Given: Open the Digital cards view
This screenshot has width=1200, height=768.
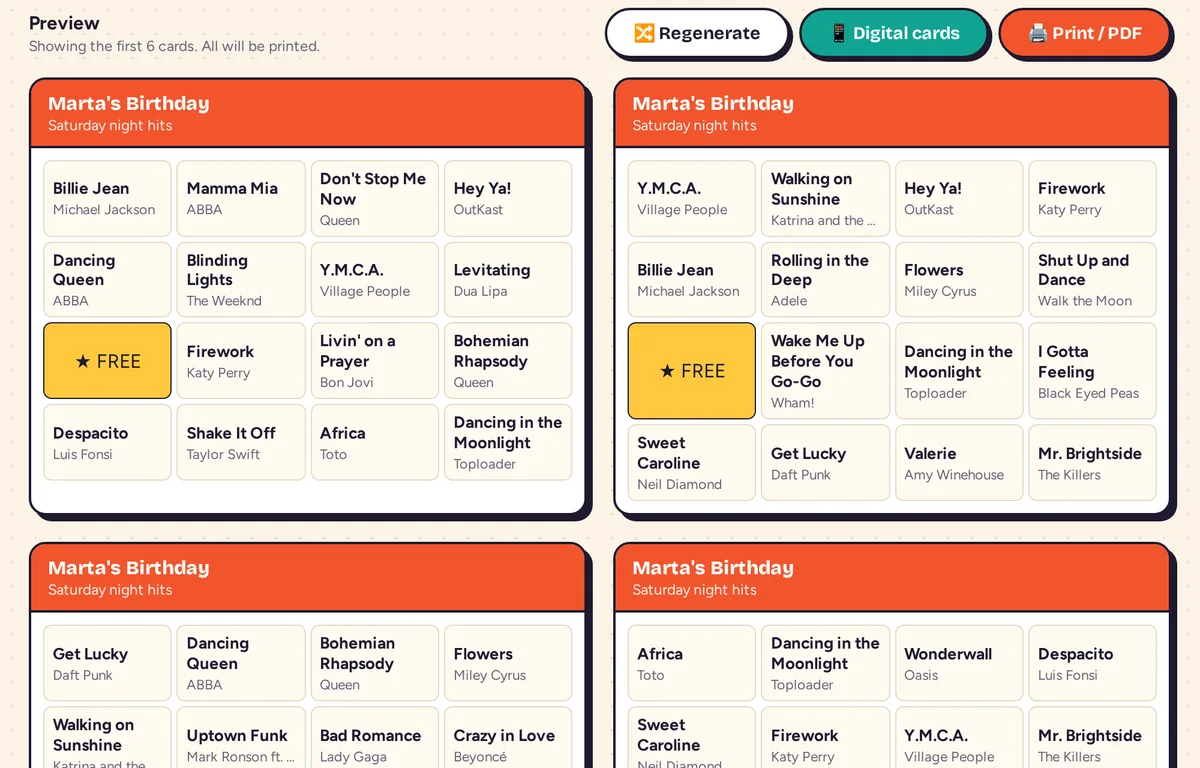Looking at the screenshot, I should (x=894, y=33).
